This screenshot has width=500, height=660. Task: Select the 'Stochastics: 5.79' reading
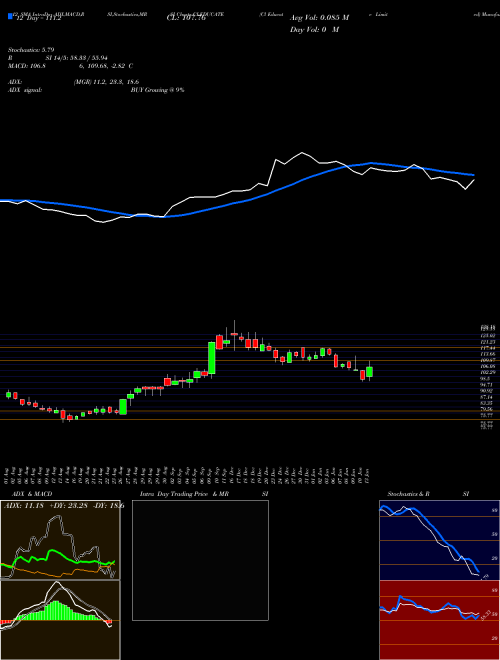tap(31, 50)
